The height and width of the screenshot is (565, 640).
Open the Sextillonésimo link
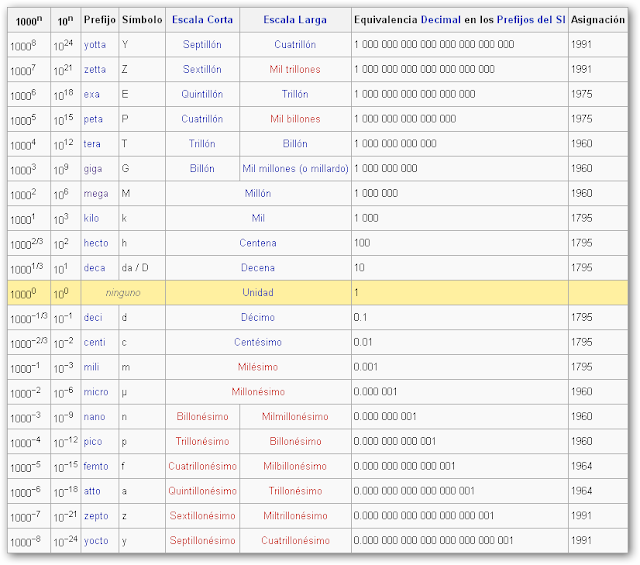[202, 516]
